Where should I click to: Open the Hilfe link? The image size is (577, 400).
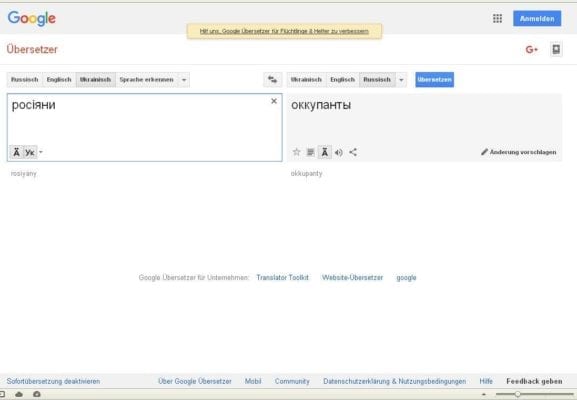(x=486, y=381)
